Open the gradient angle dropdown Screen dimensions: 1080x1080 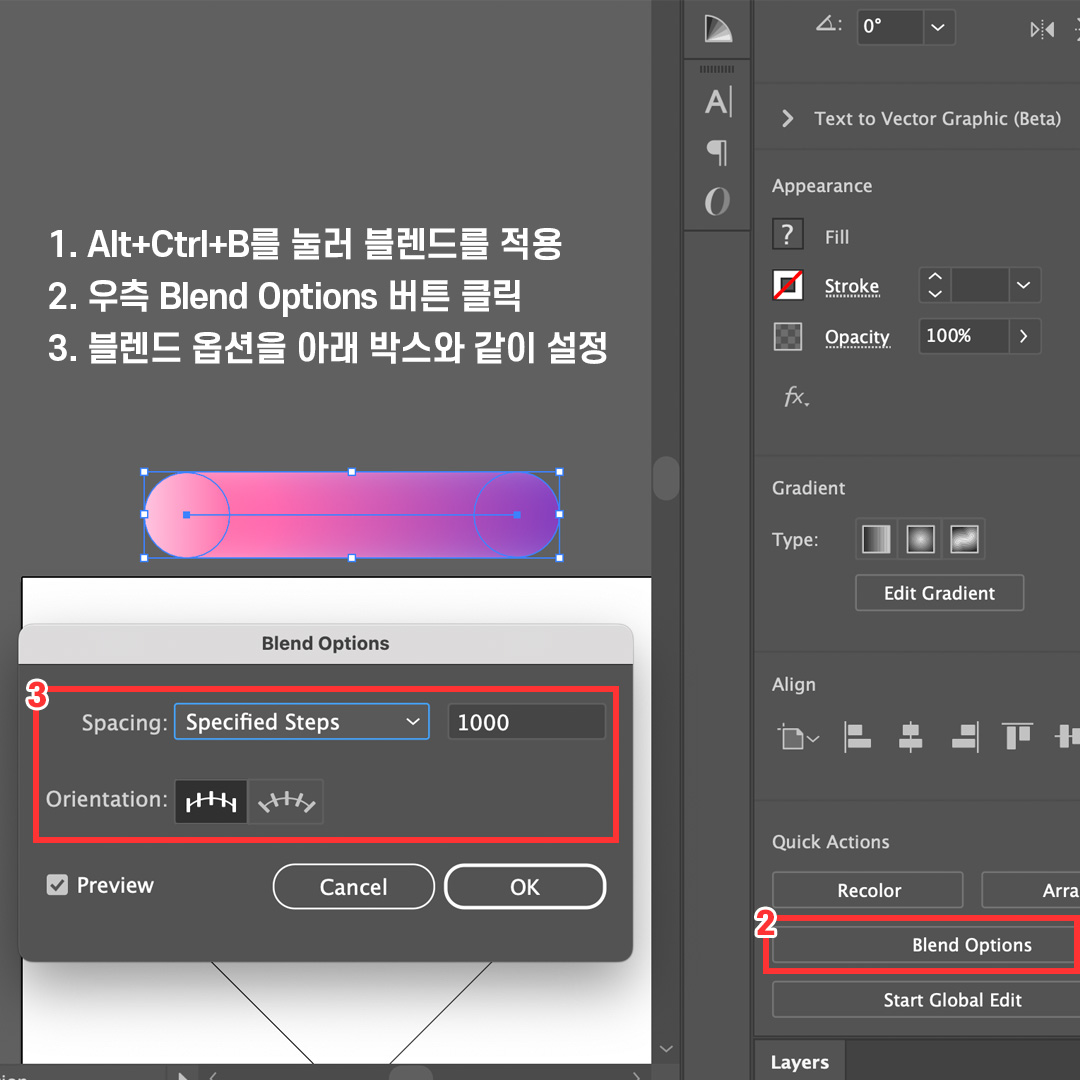[x=938, y=27]
